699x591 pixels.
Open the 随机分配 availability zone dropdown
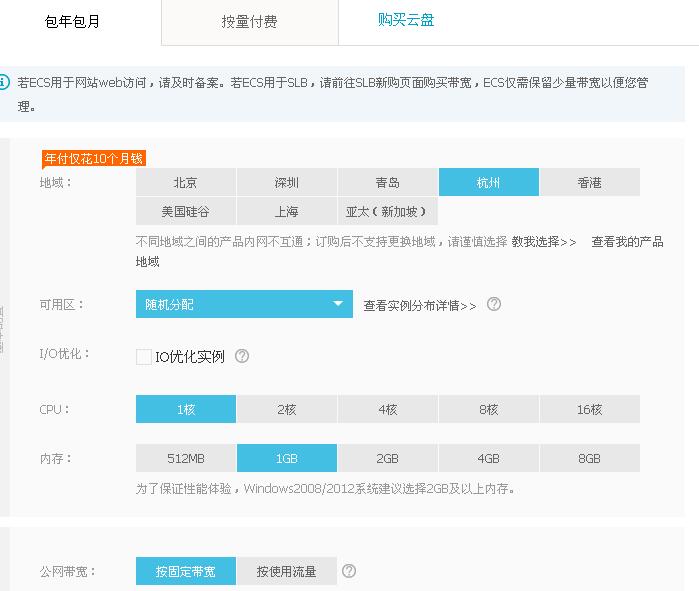244,304
